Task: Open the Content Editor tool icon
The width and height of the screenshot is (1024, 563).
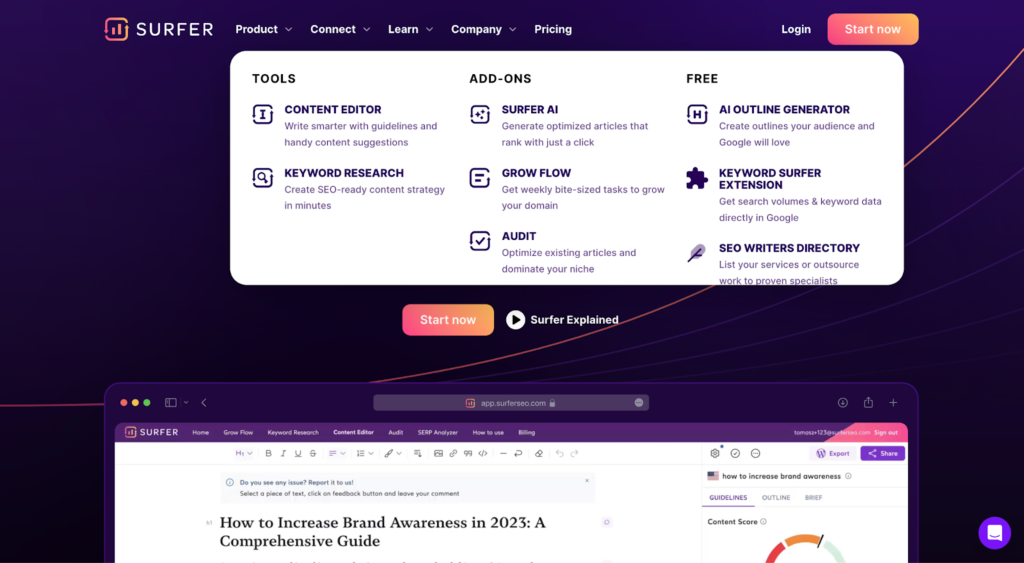Action: tap(263, 114)
